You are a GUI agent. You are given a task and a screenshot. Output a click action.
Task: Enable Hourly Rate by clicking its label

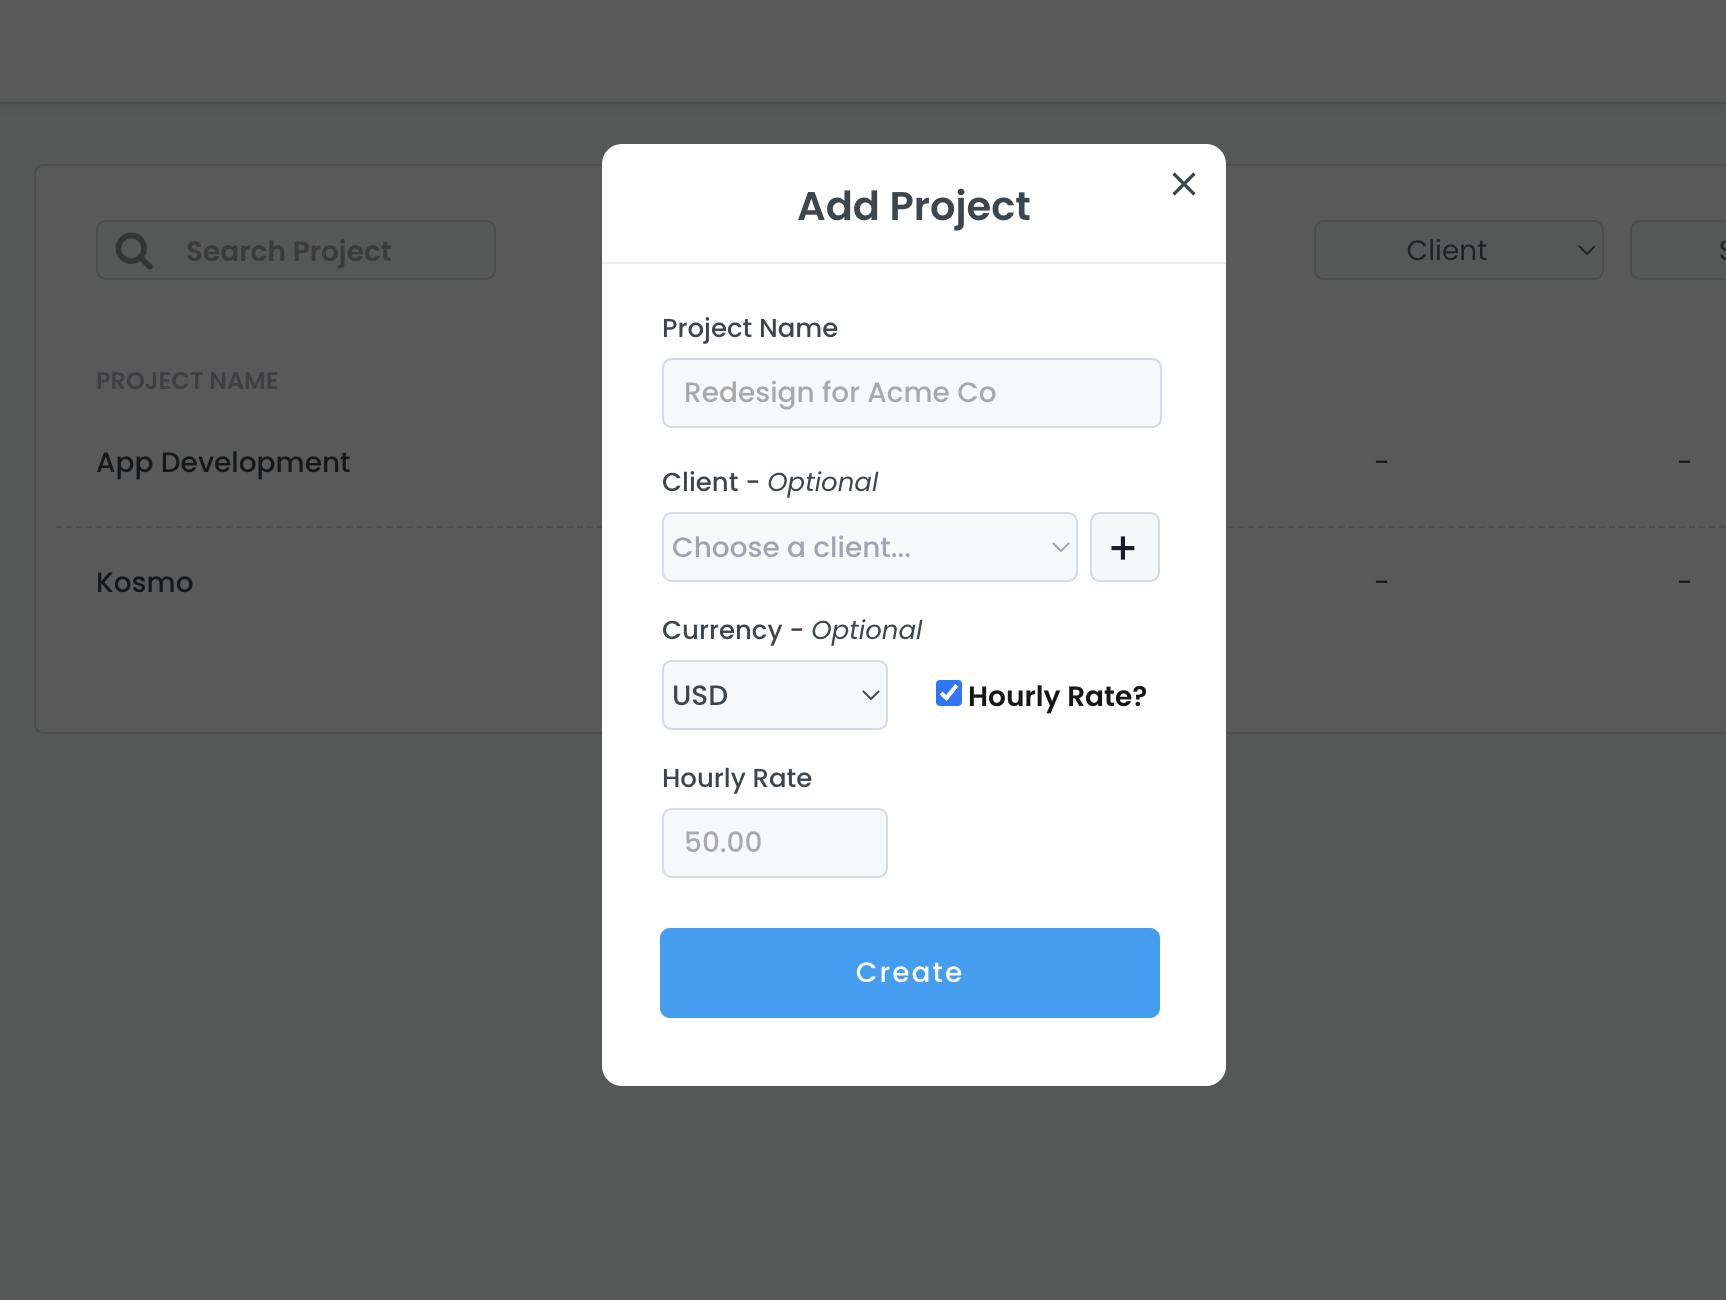coord(1056,695)
